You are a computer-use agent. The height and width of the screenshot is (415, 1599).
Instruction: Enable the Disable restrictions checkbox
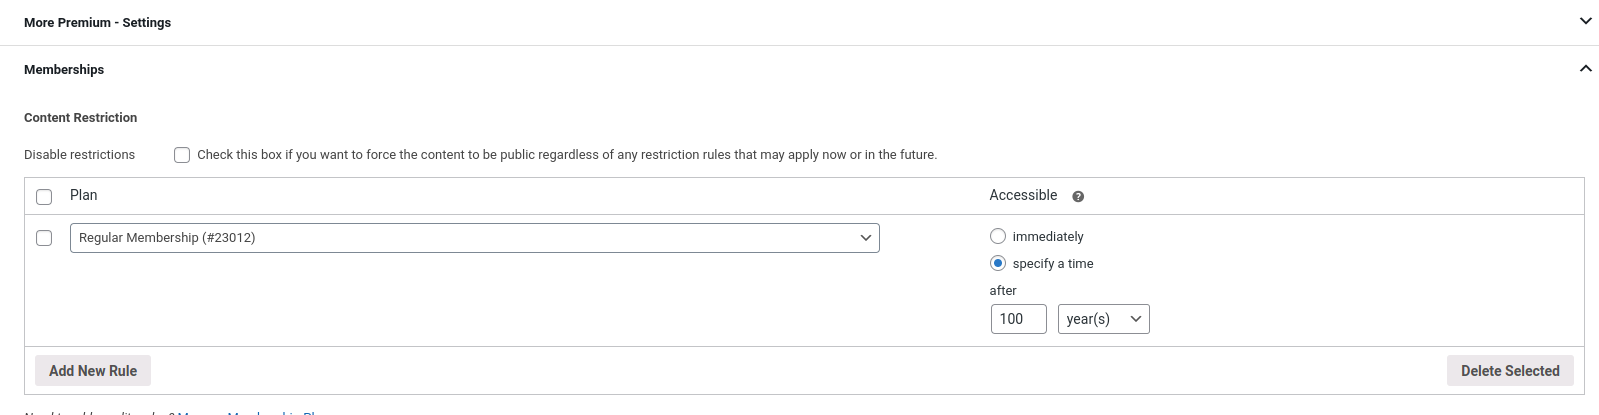click(182, 155)
